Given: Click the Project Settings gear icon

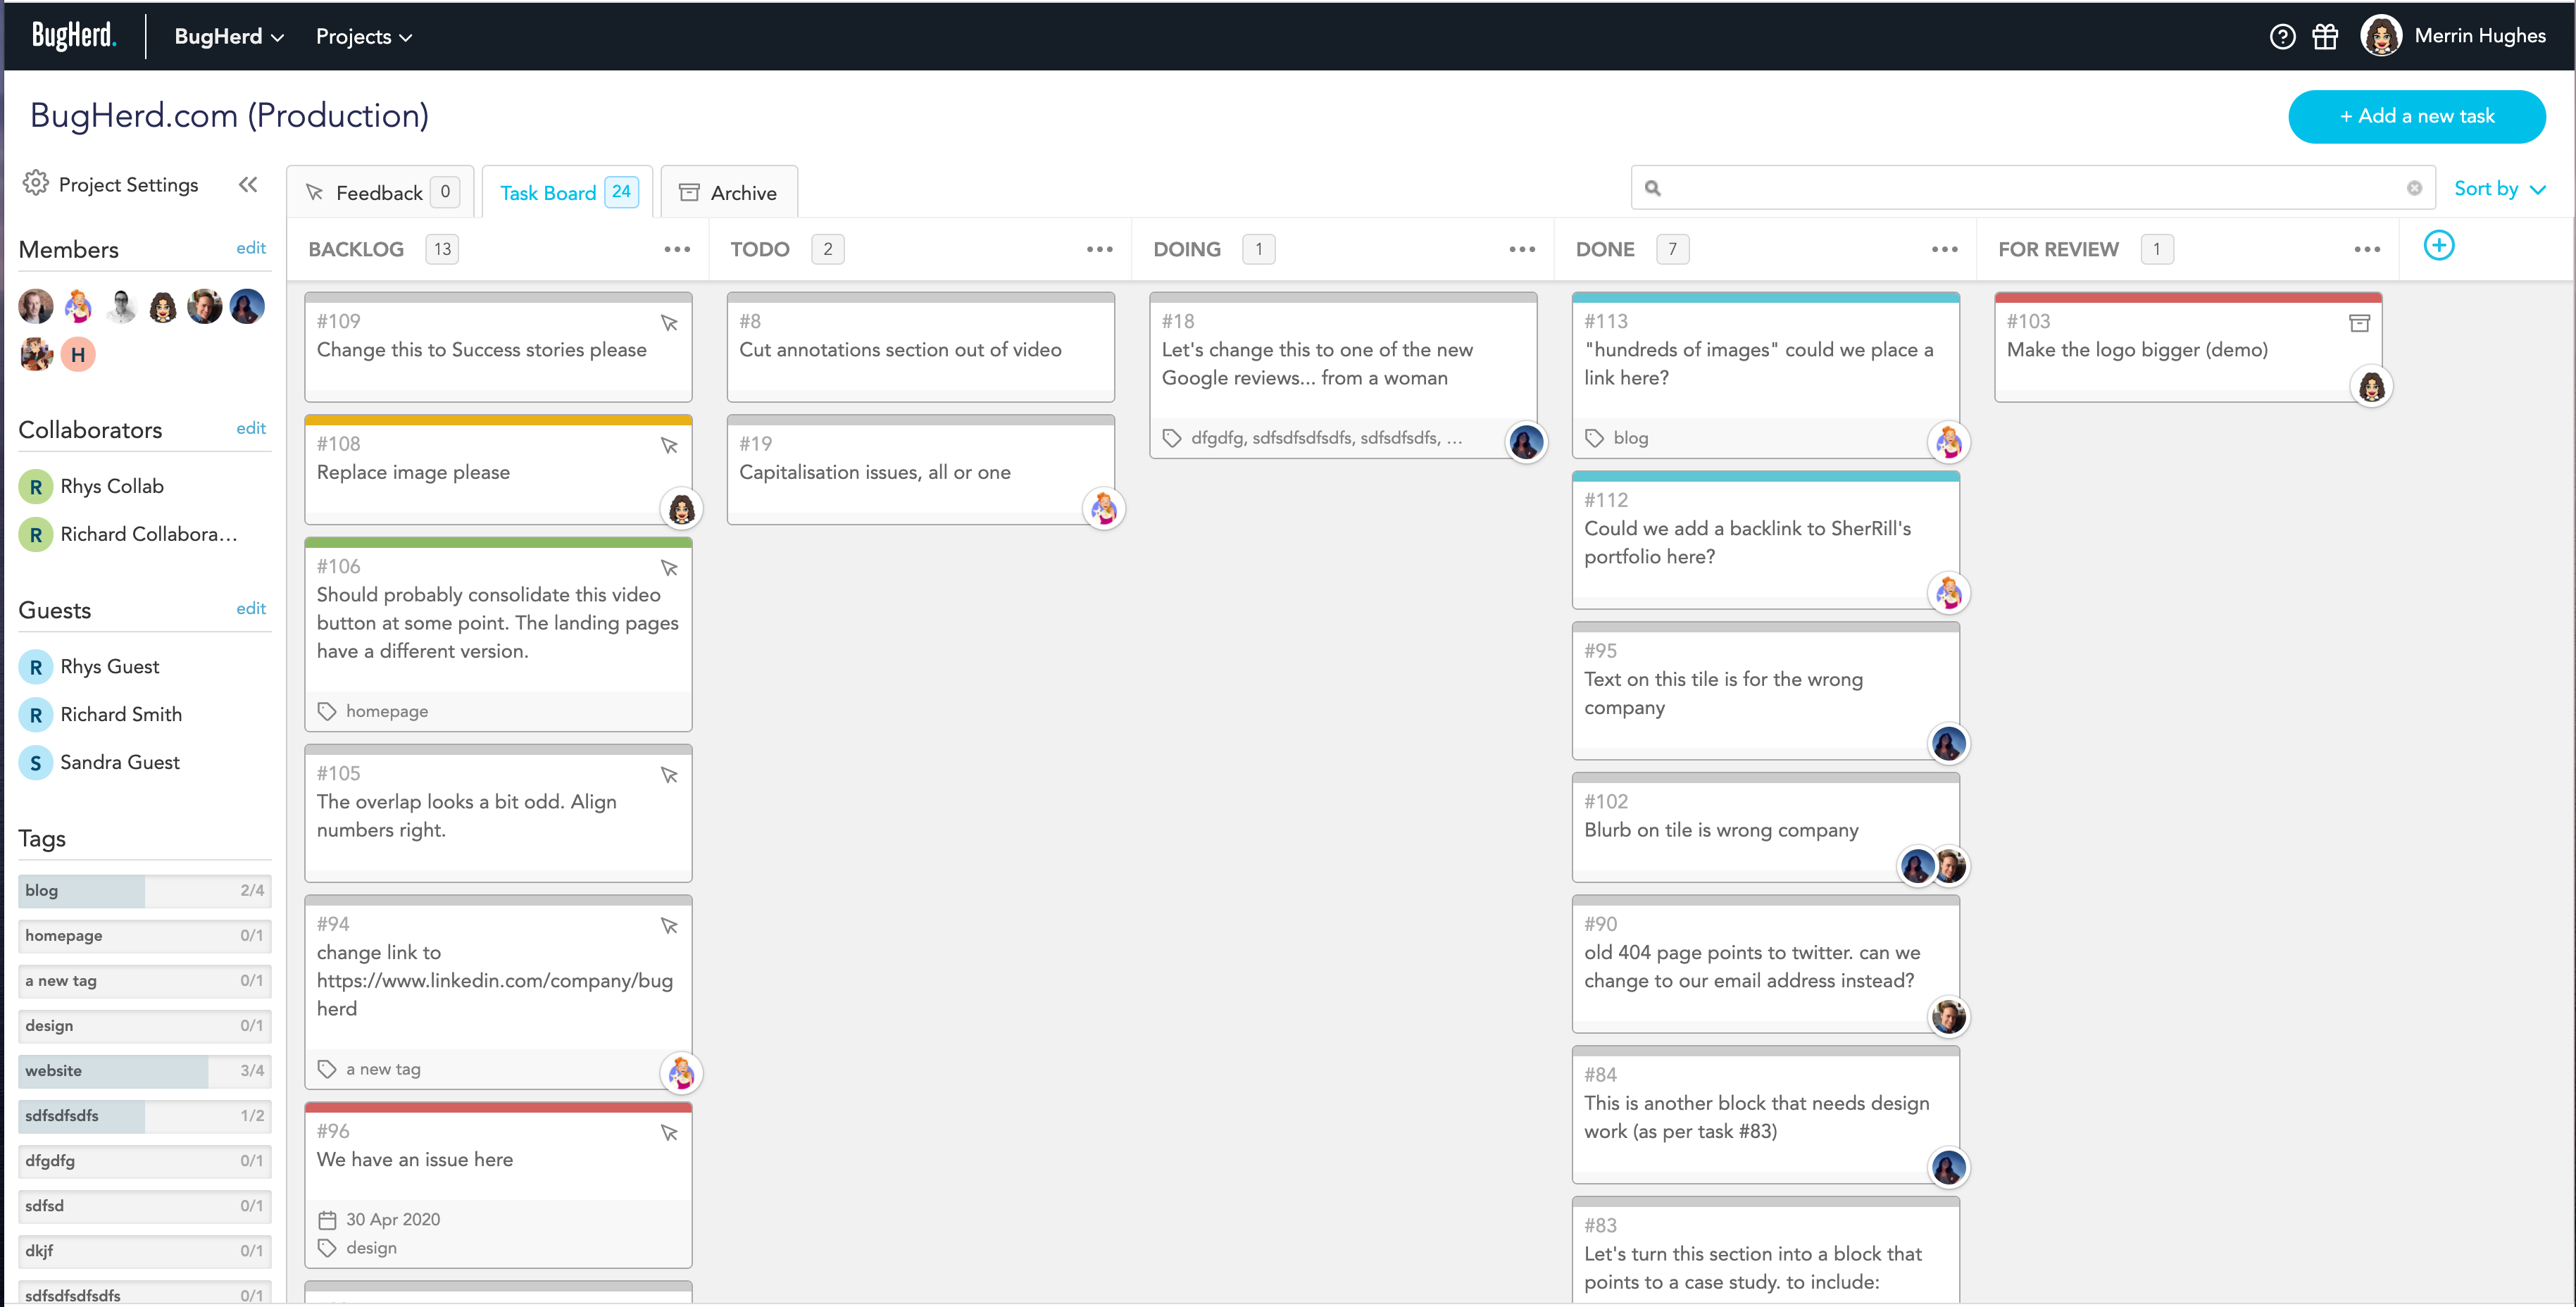Looking at the screenshot, I should click(x=35, y=183).
